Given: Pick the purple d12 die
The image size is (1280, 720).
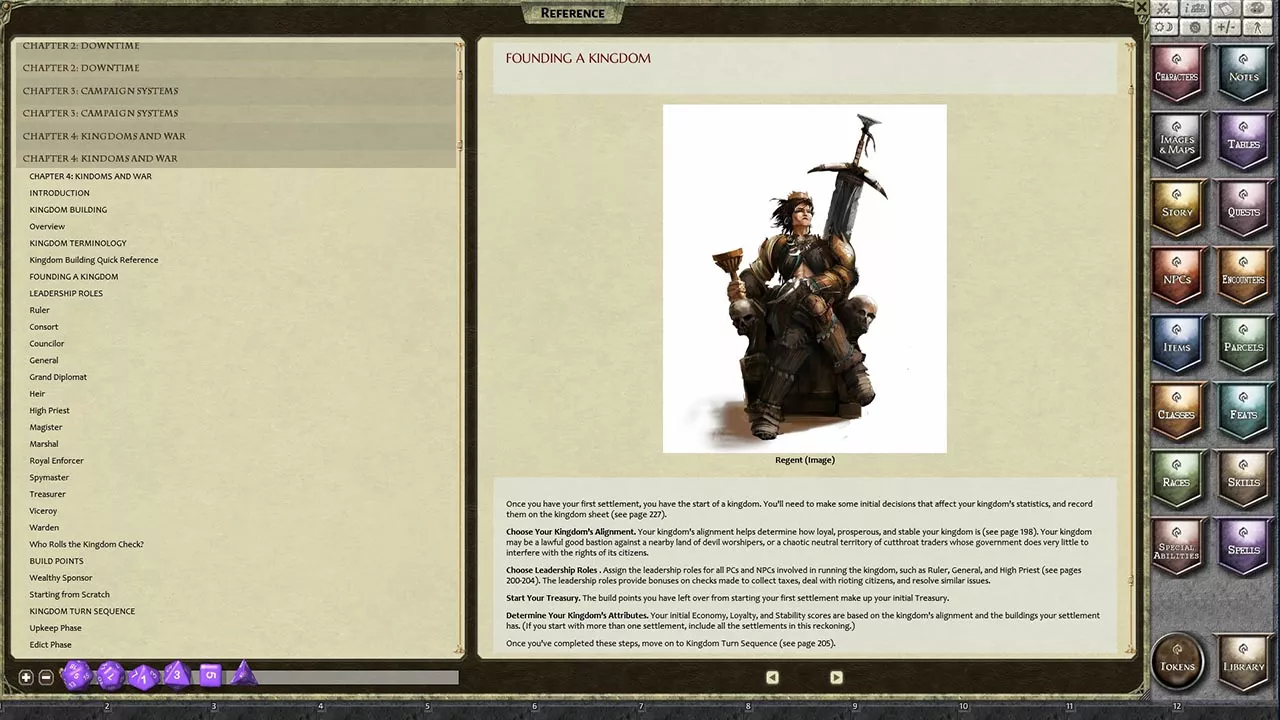Looking at the screenshot, I should point(110,676).
